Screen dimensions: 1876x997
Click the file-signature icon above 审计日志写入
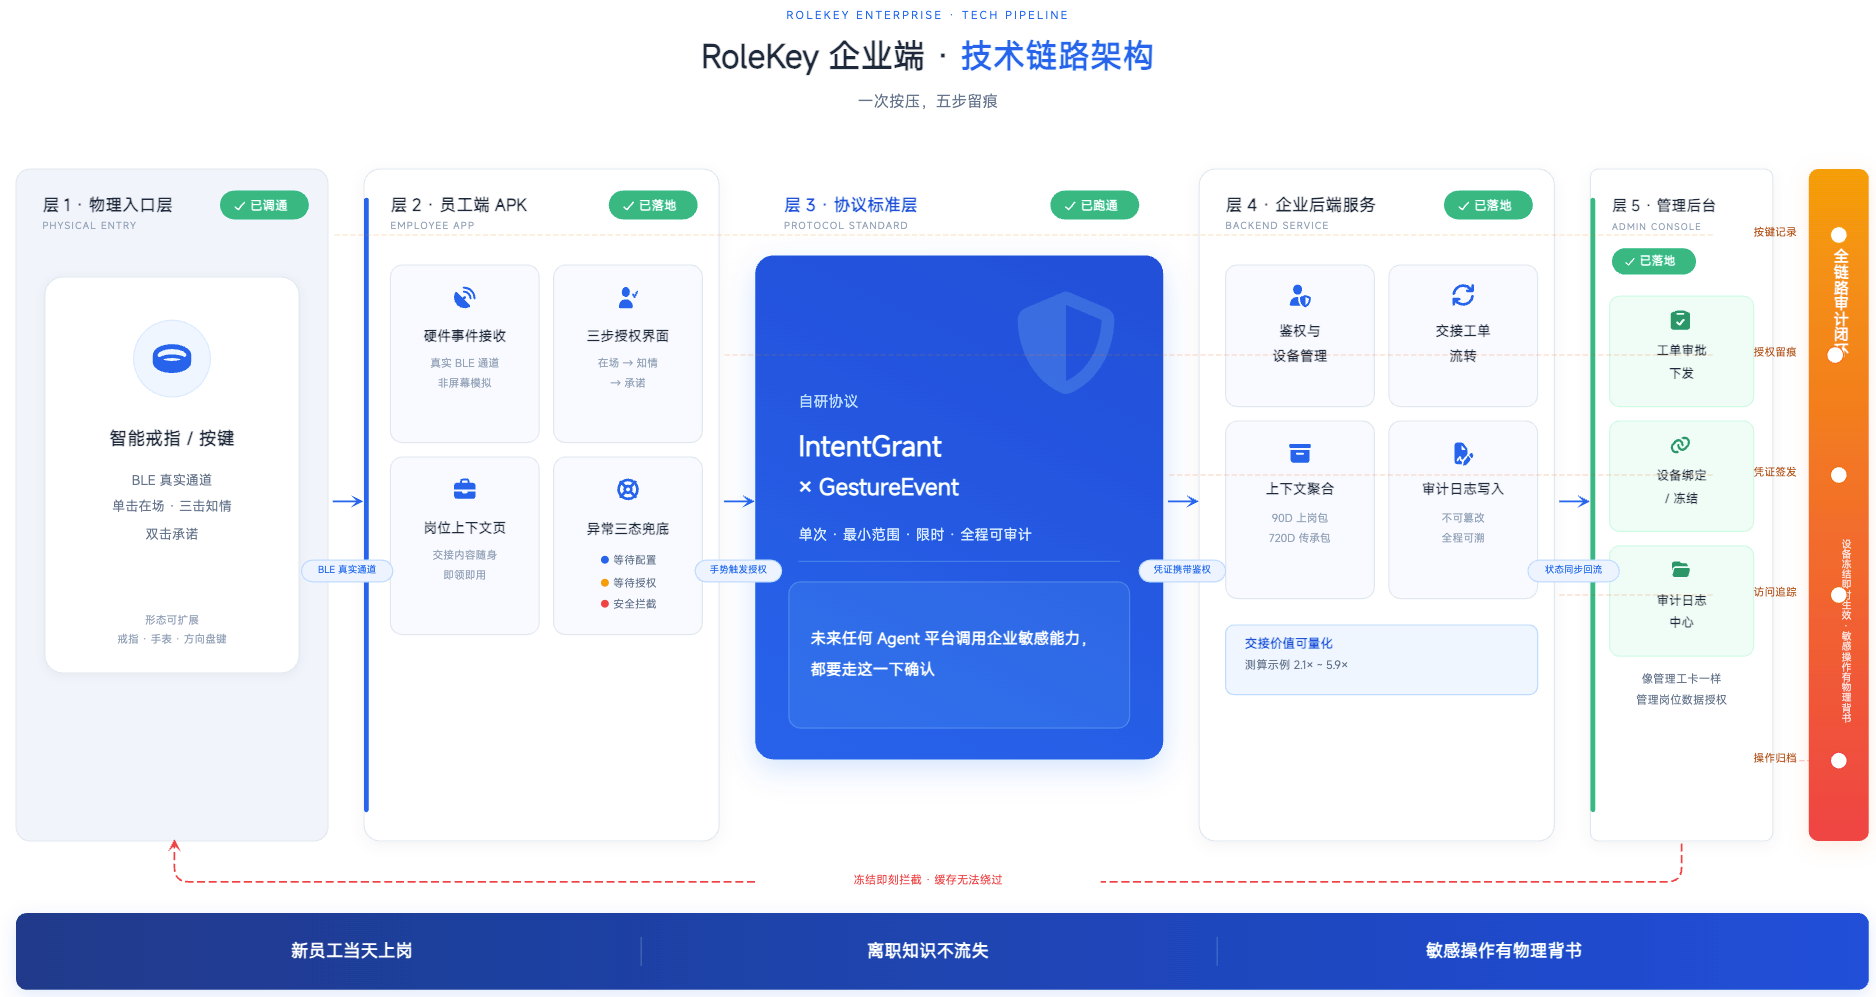[x=1463, y=453]
